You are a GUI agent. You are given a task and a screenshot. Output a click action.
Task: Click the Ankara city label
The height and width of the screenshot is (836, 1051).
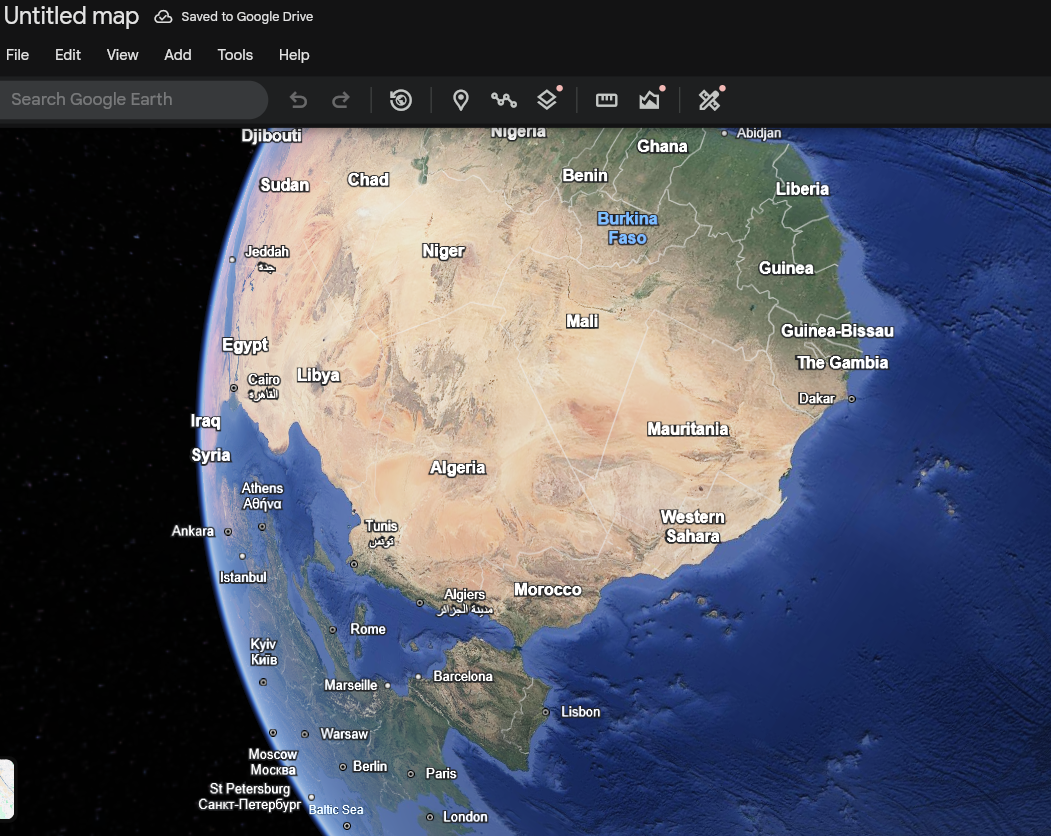tap(192, 531)
